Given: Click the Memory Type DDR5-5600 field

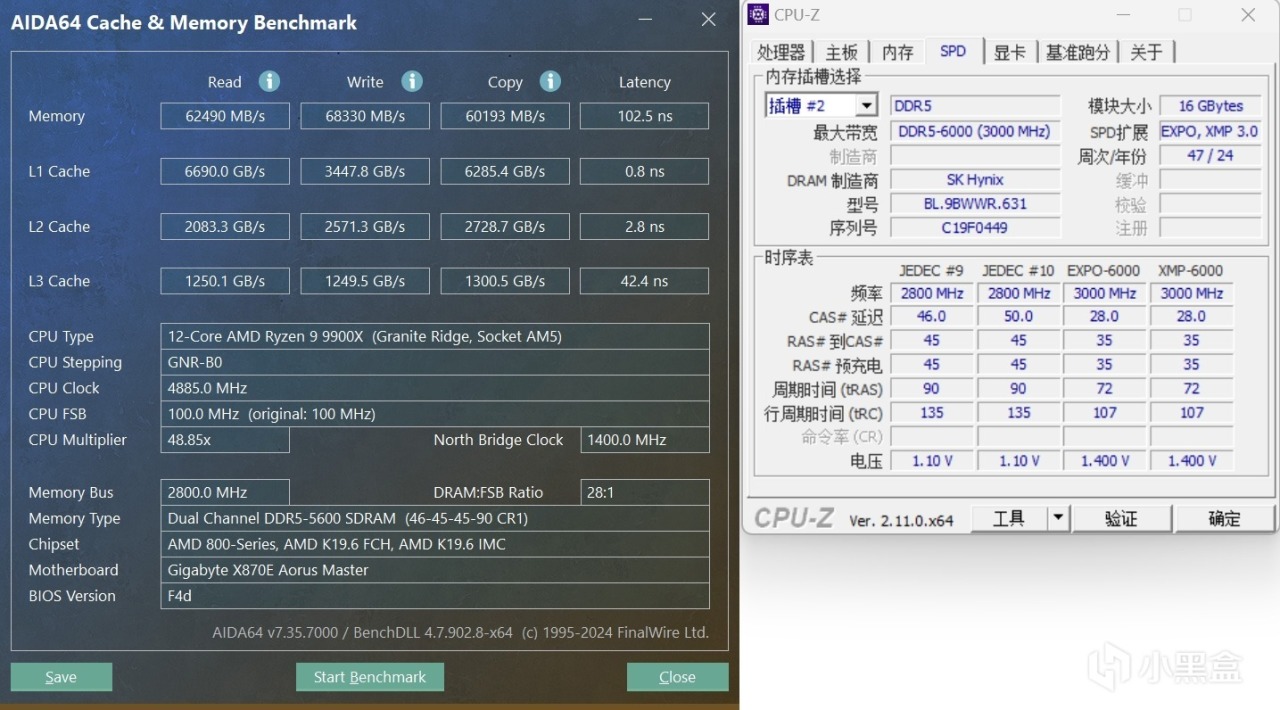Looking at the screenshot, I should tap(435, 518).
